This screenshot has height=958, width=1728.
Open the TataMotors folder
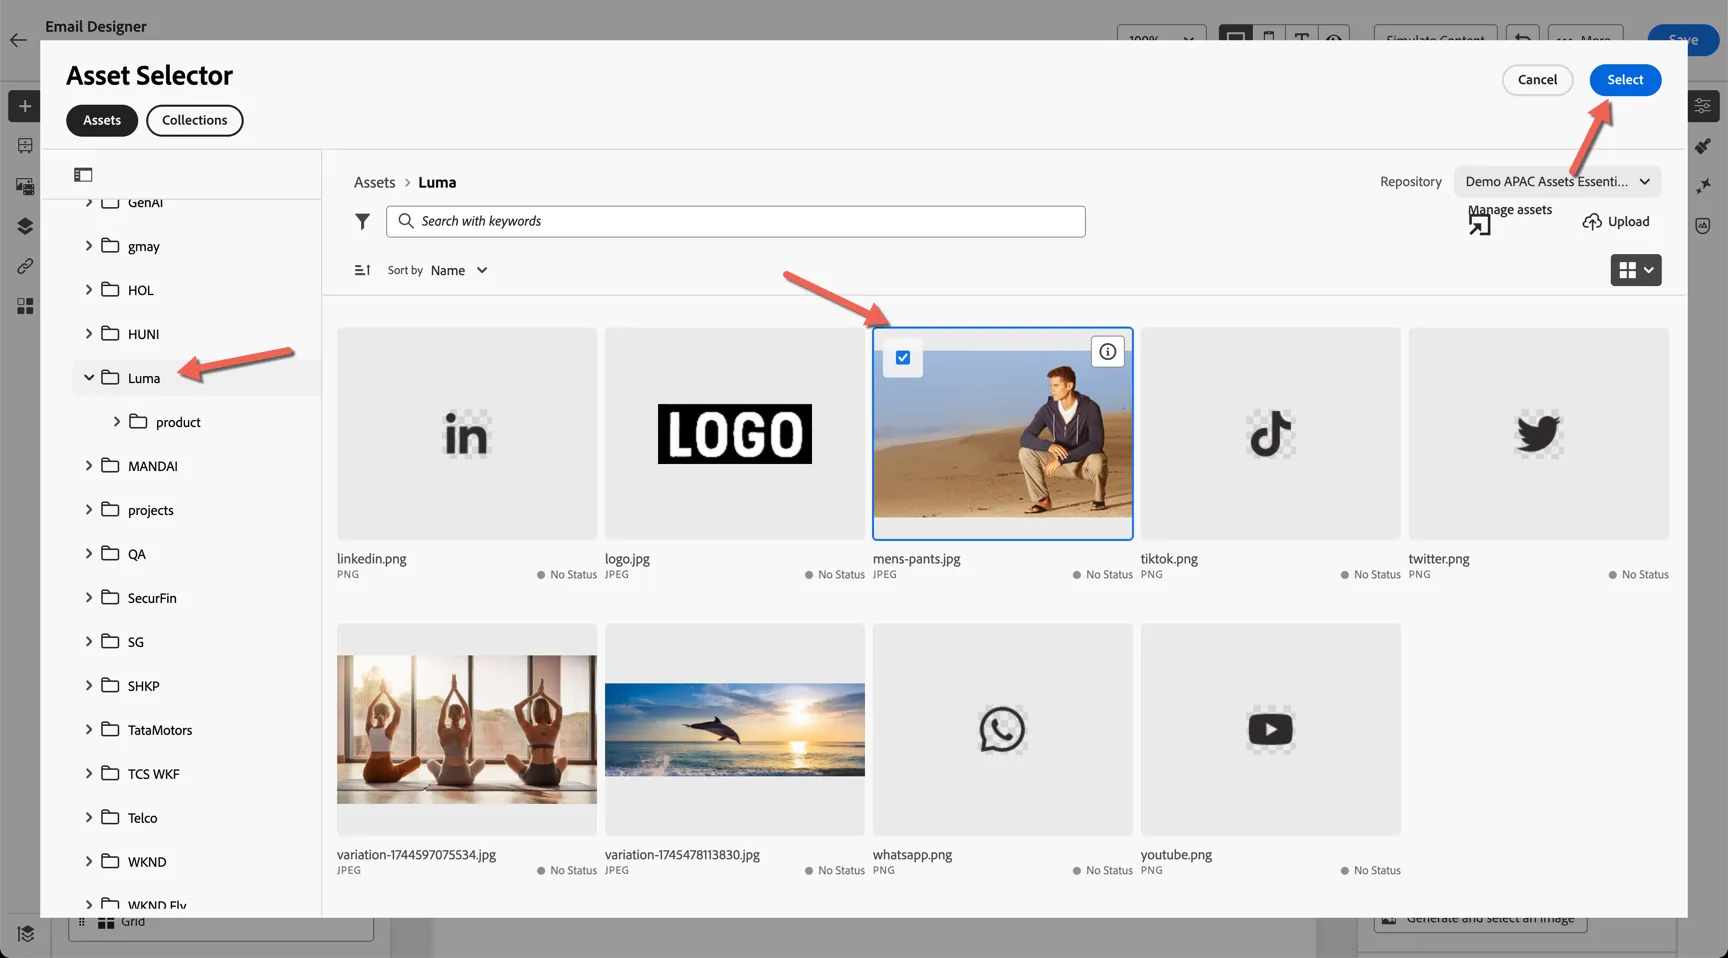(x=160, y=730)
